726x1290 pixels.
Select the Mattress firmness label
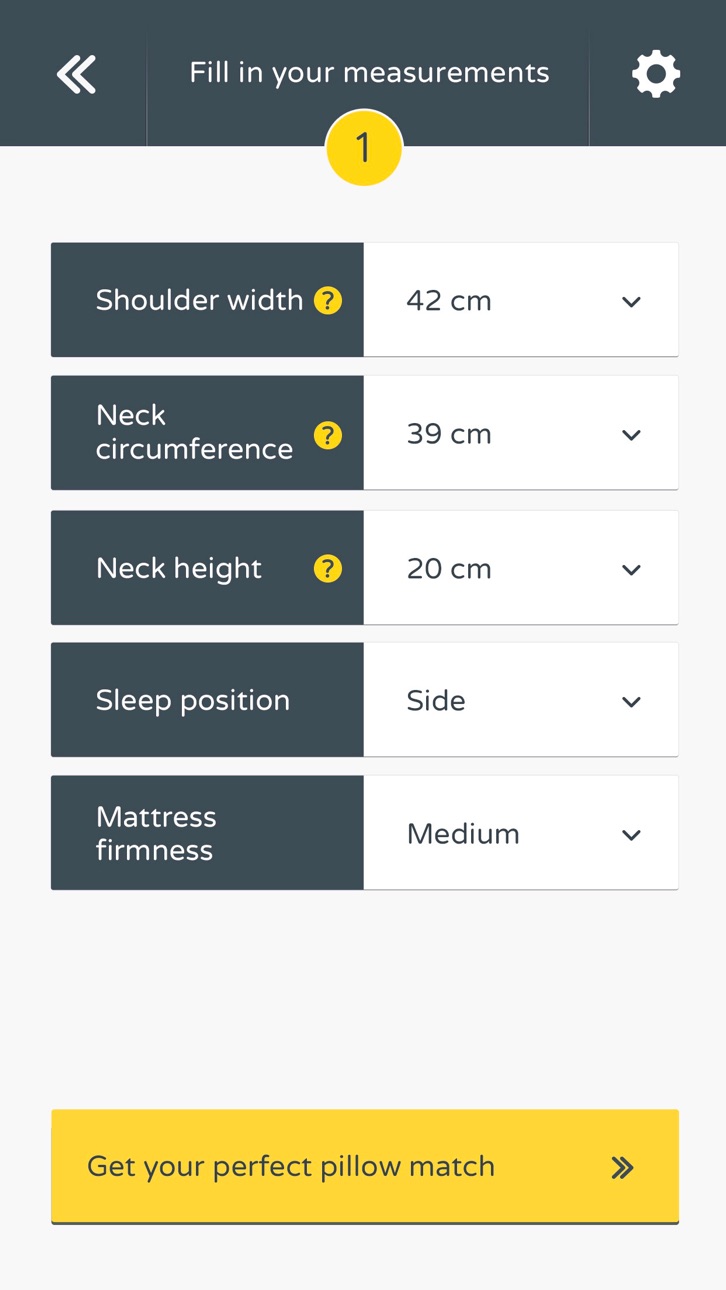(156, 833)
